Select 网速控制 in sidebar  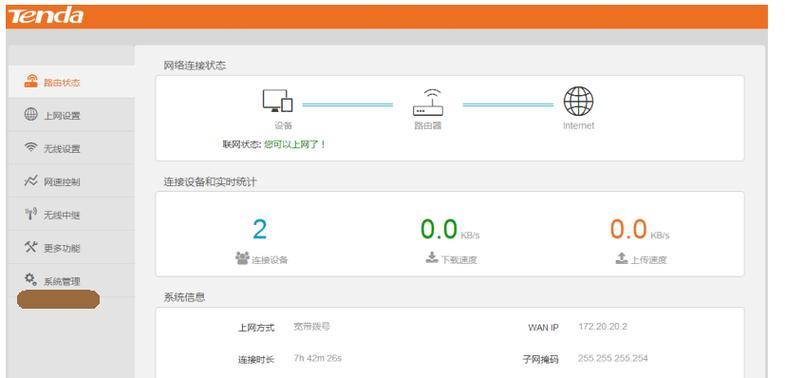point(71,181)
